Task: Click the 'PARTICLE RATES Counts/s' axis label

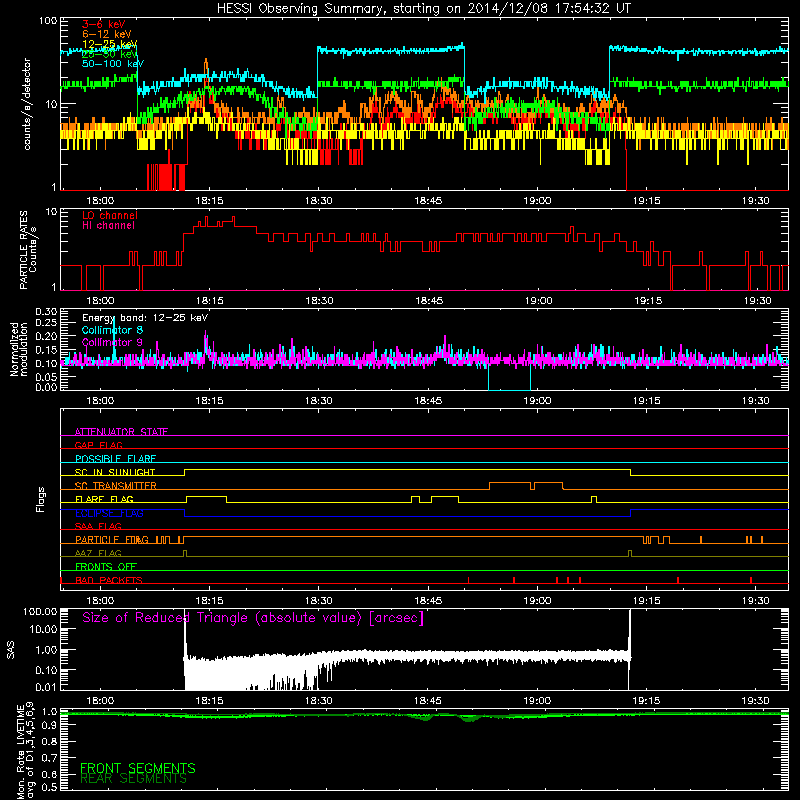Action: coord(28,249)
